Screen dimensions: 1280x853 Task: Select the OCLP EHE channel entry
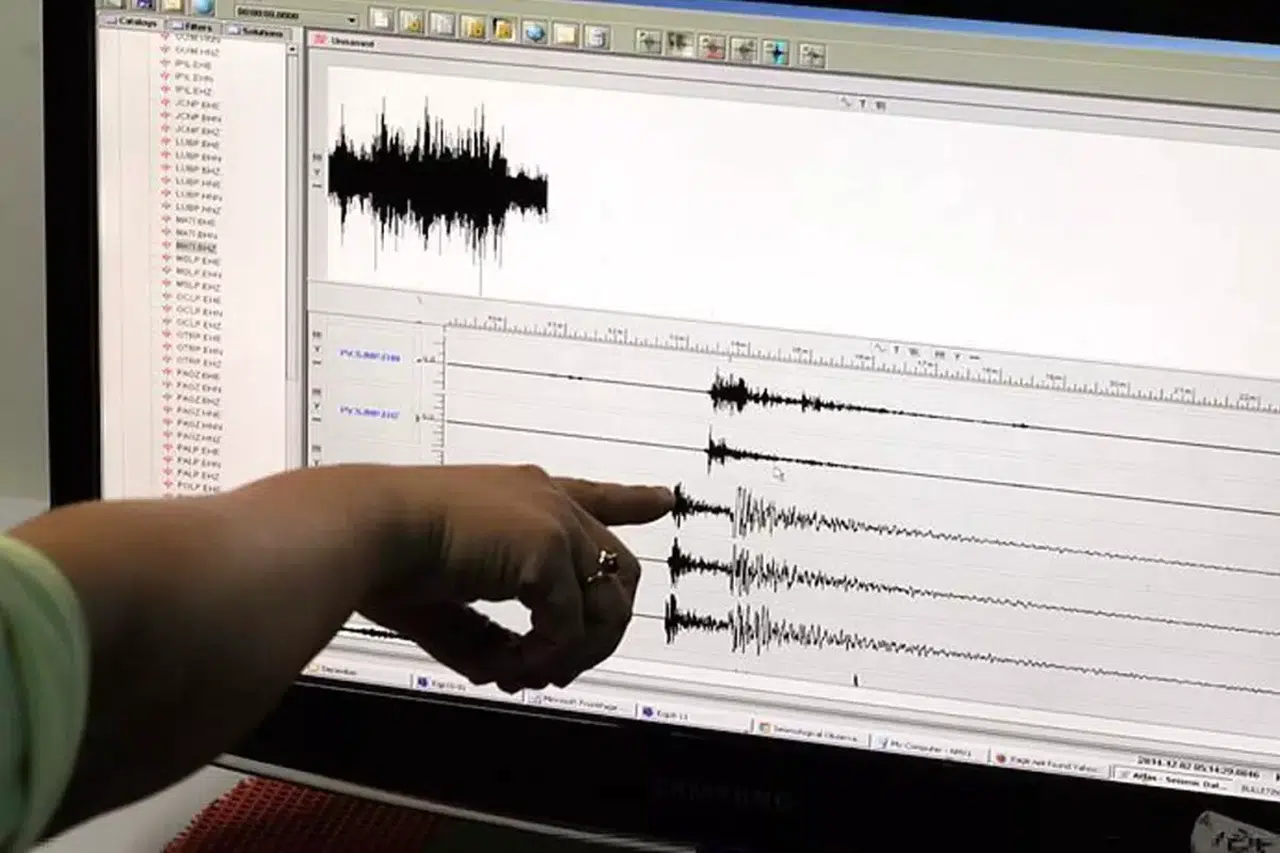point(197,298)
